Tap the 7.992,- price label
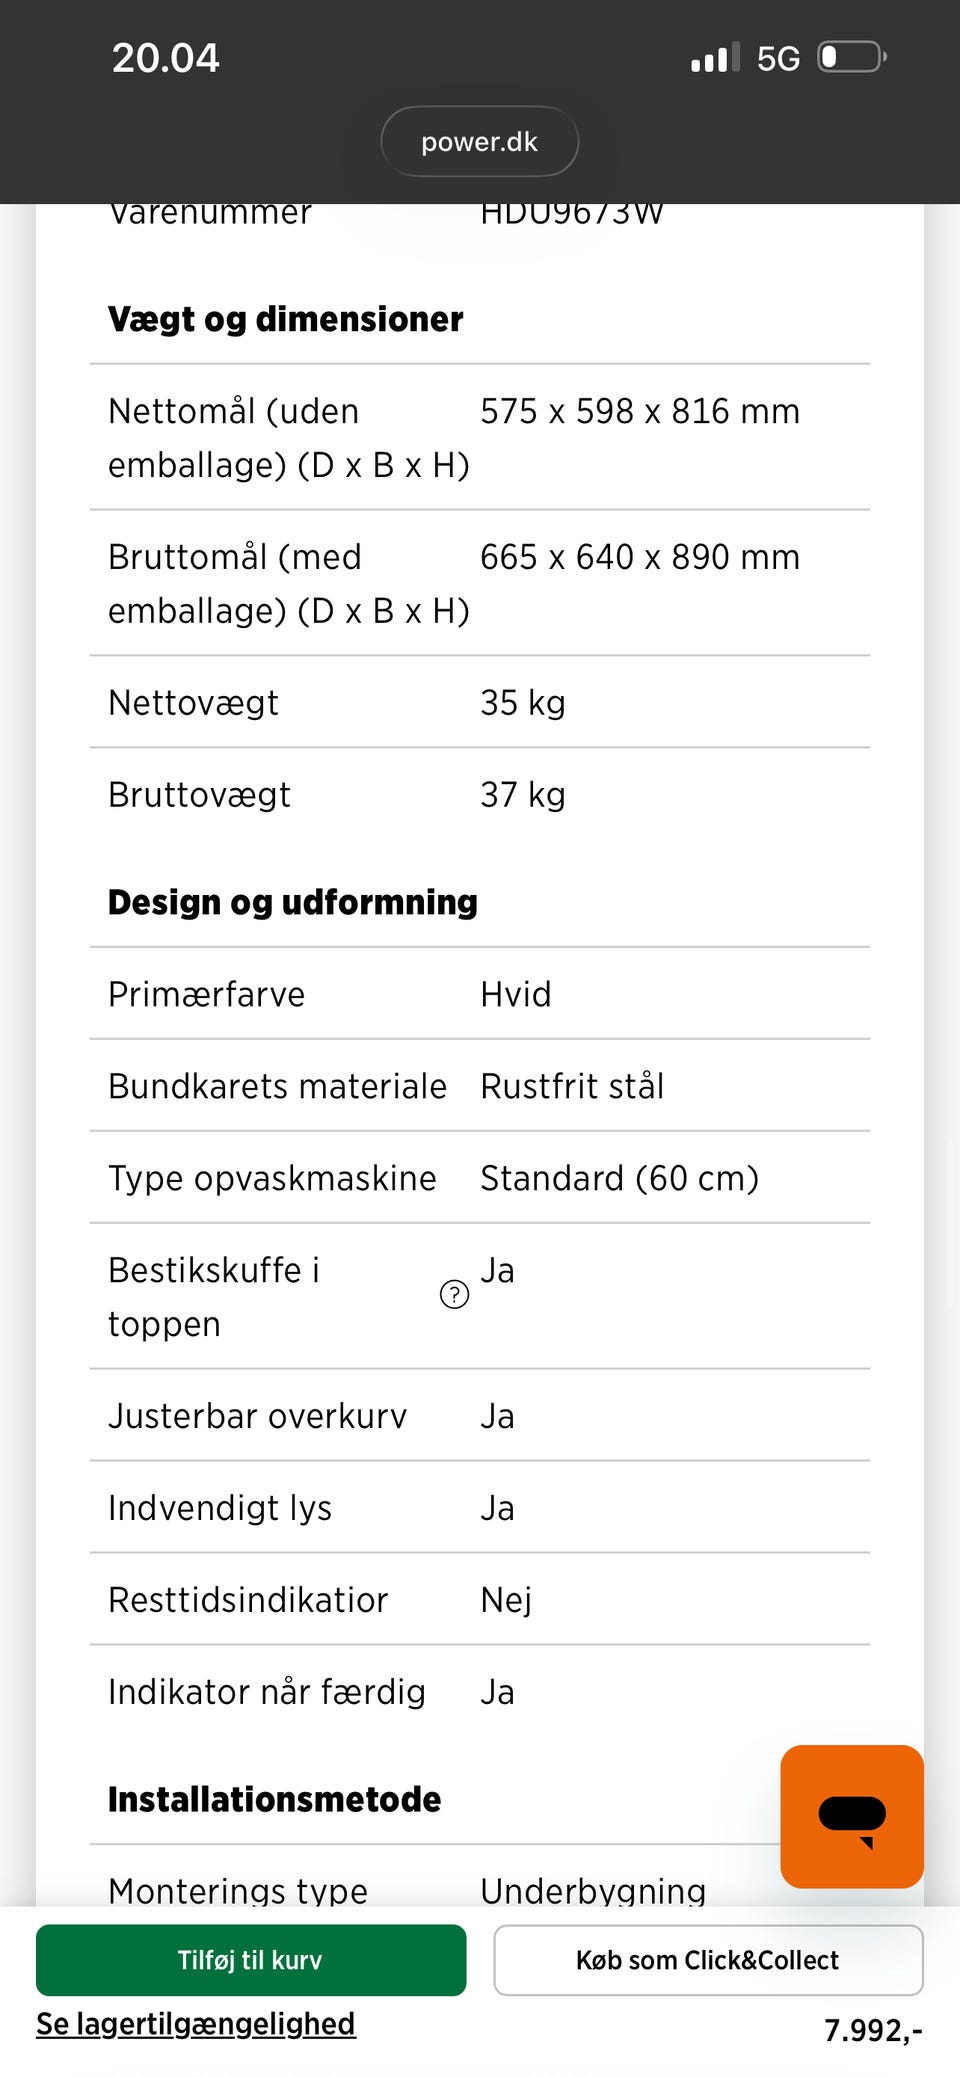The height and width of the screenshot is (2077, 960). (x=873, y=2030)
